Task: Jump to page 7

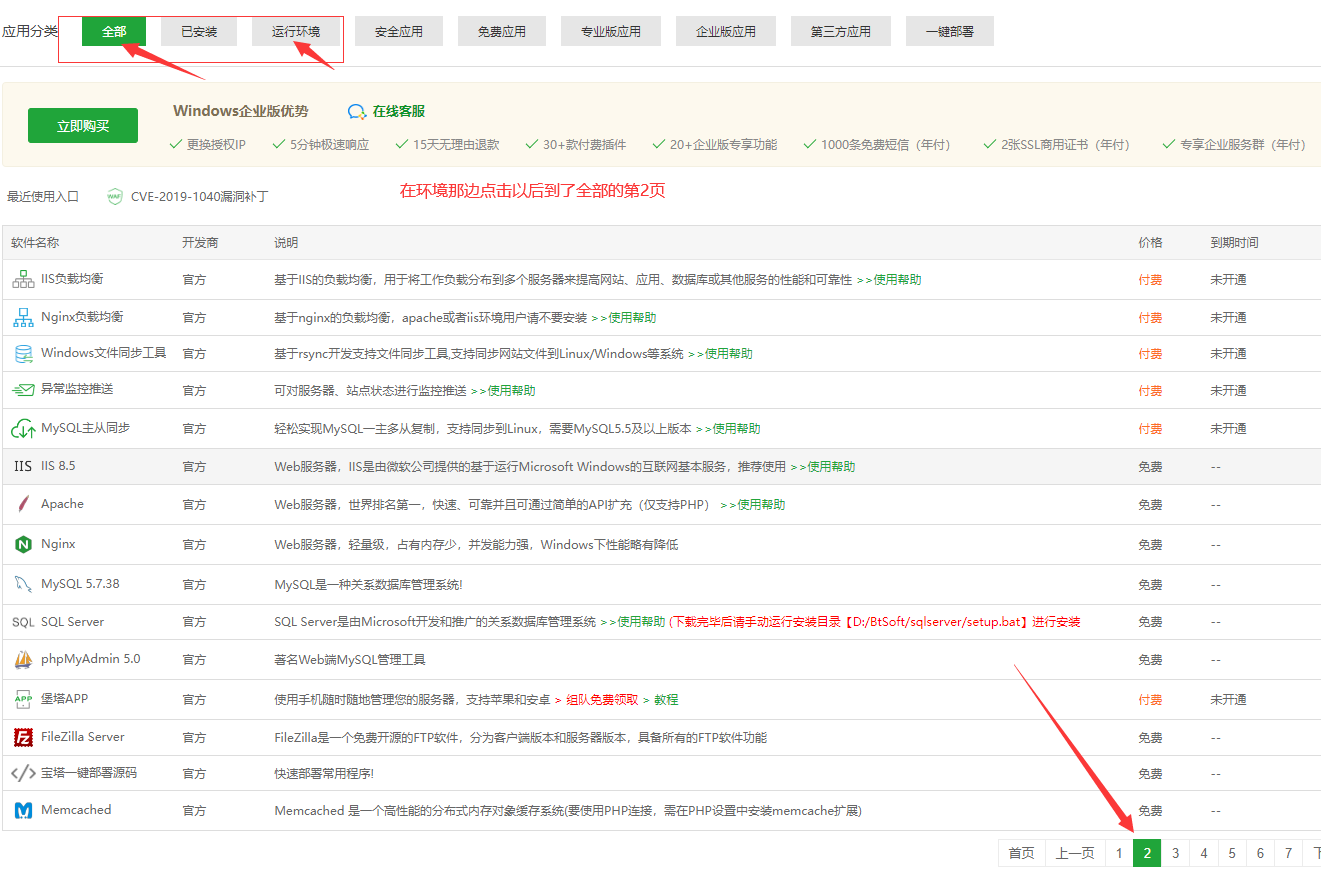Action: (x=1287, y=853)
